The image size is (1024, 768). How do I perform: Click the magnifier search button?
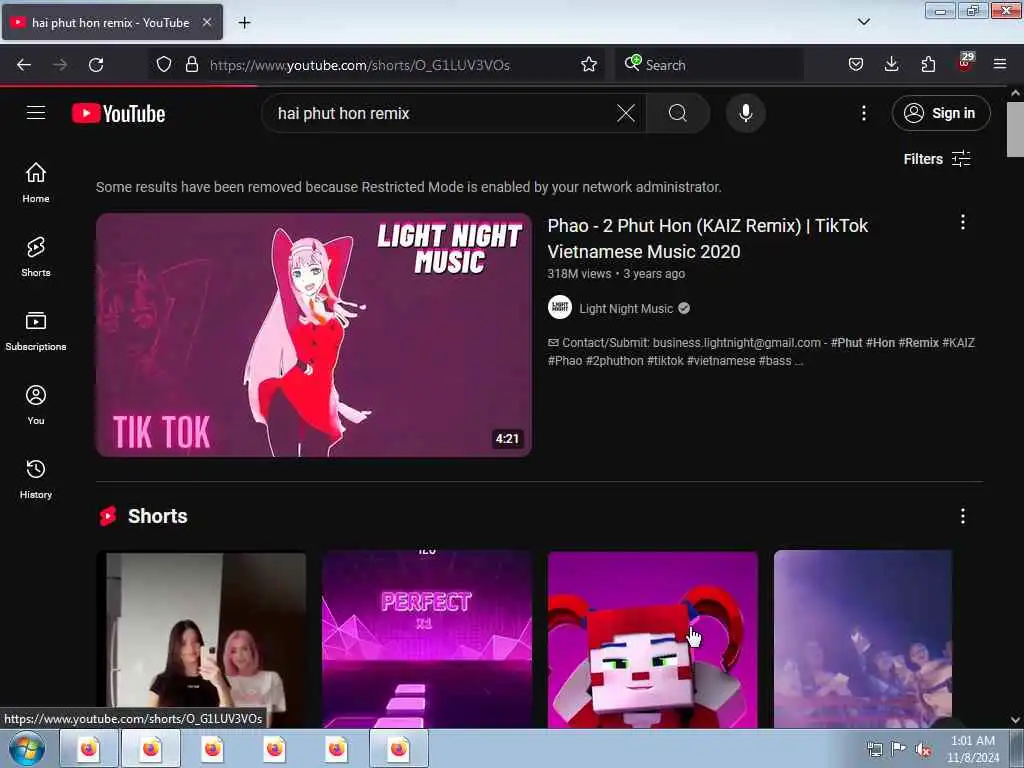(x=678, y=114)
